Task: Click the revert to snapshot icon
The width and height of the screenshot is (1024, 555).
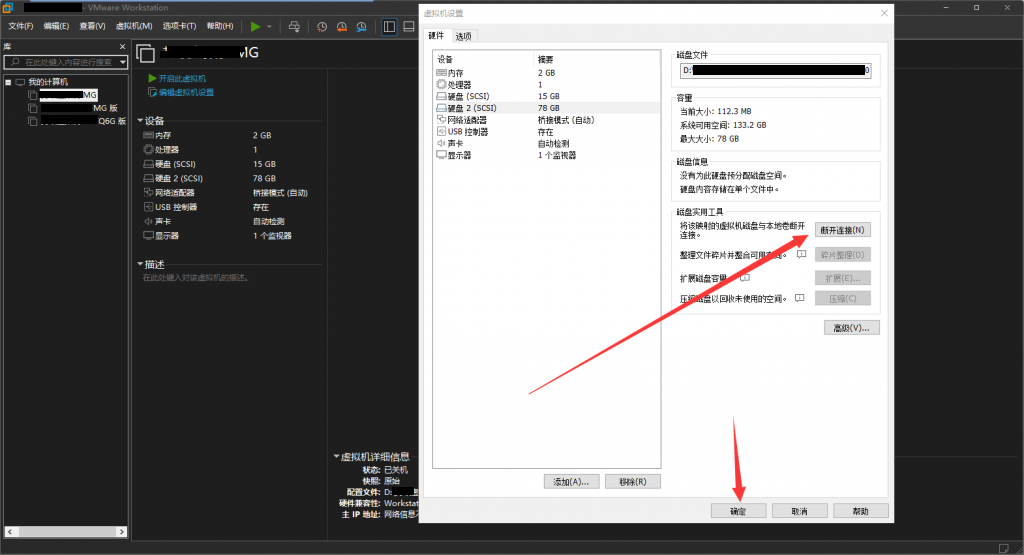Action: (x=342, y=27)
